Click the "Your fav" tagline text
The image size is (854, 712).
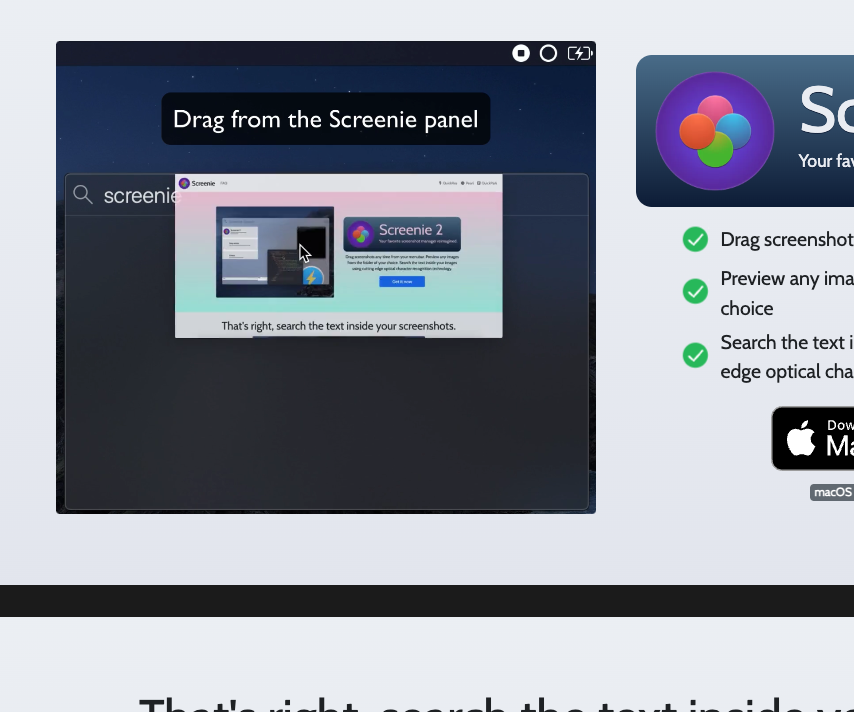pyautogui.click(x=826, y=161)
